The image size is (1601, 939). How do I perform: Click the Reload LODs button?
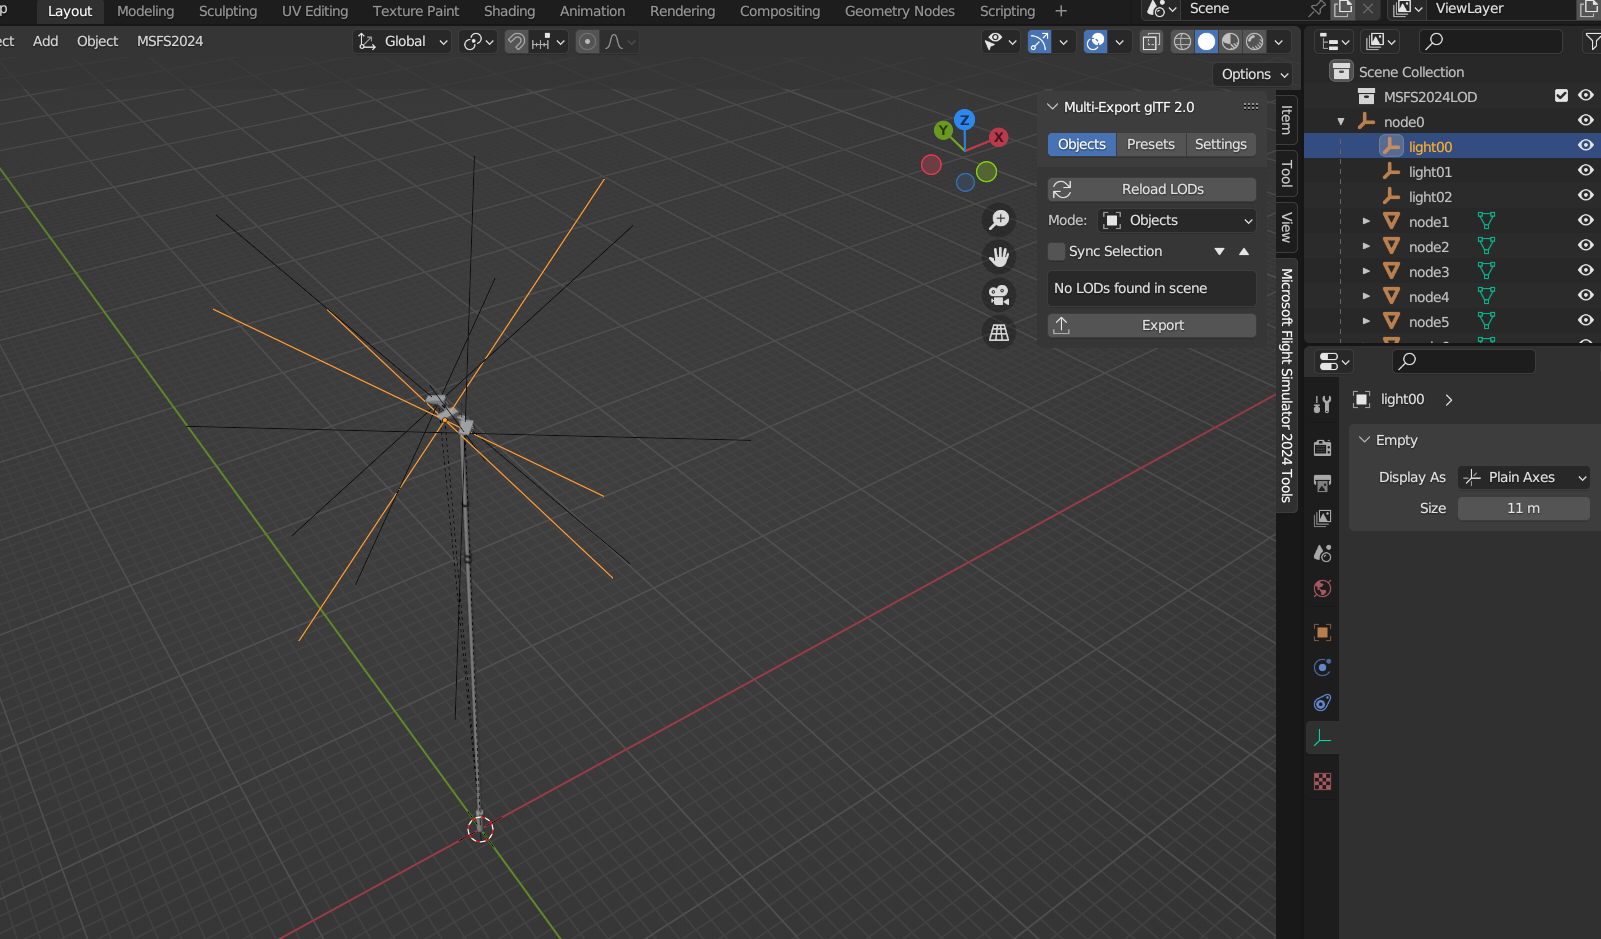pyautogui.click(x=1152, y=189)
